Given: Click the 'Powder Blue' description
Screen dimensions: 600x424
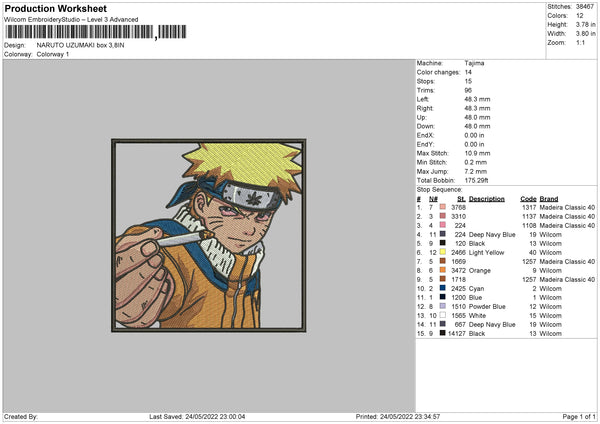Looking at the screenshot, I should point(487,306).
